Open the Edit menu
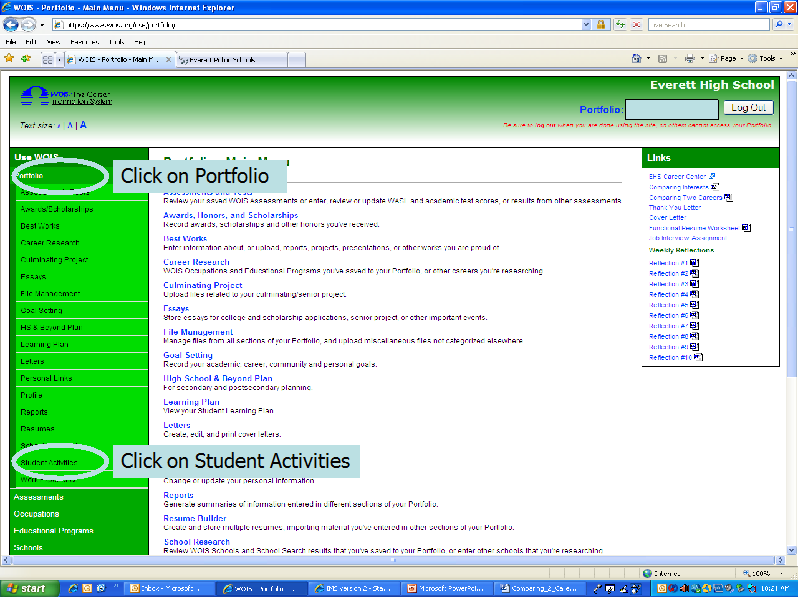Viewport: 800px width, 600px height. point(31,42)
